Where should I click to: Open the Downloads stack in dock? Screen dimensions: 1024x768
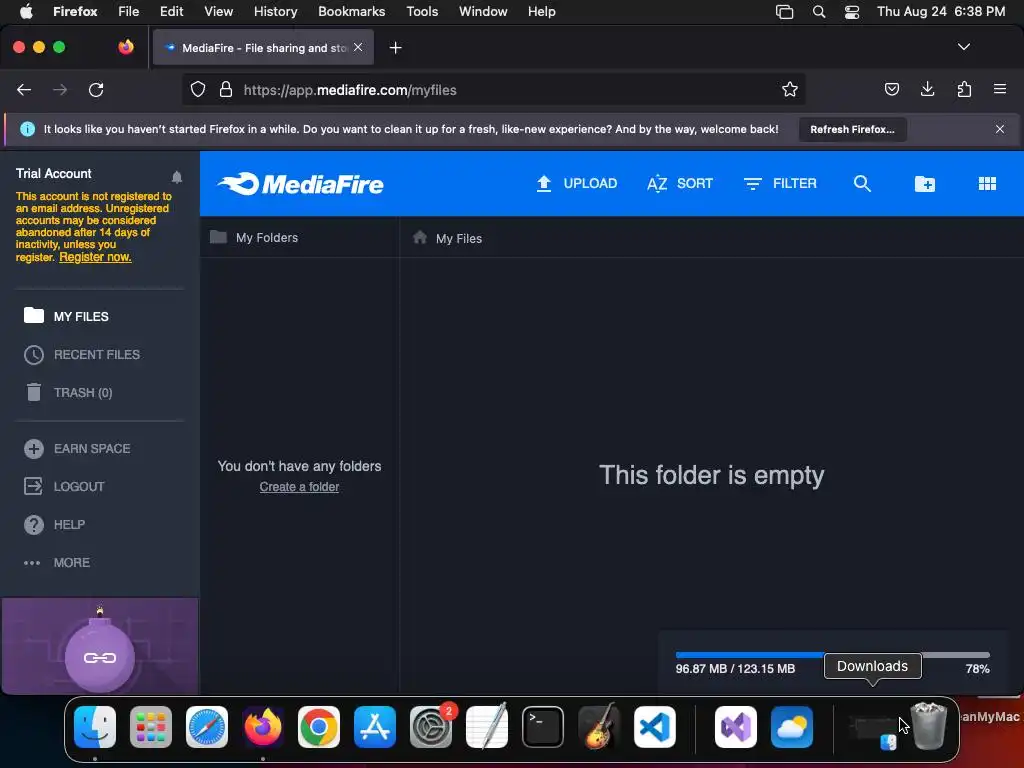tap(873, 728)
